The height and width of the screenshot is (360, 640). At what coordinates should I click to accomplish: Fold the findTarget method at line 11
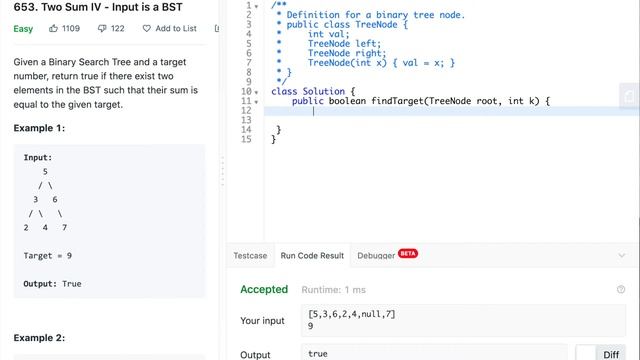coord(256,102)
